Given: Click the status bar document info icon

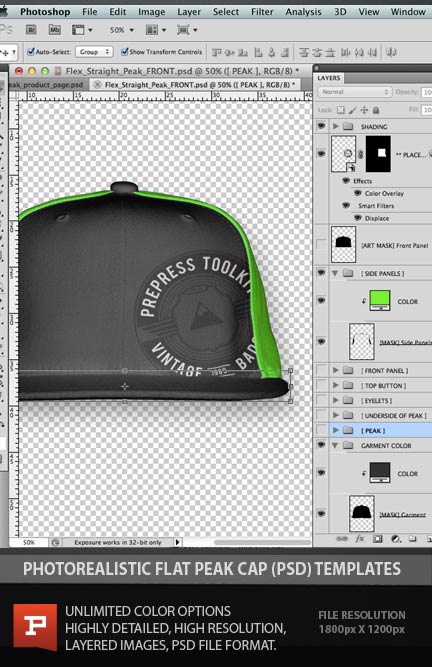Looking at the screenshot, I should click(x=55, y=542).
